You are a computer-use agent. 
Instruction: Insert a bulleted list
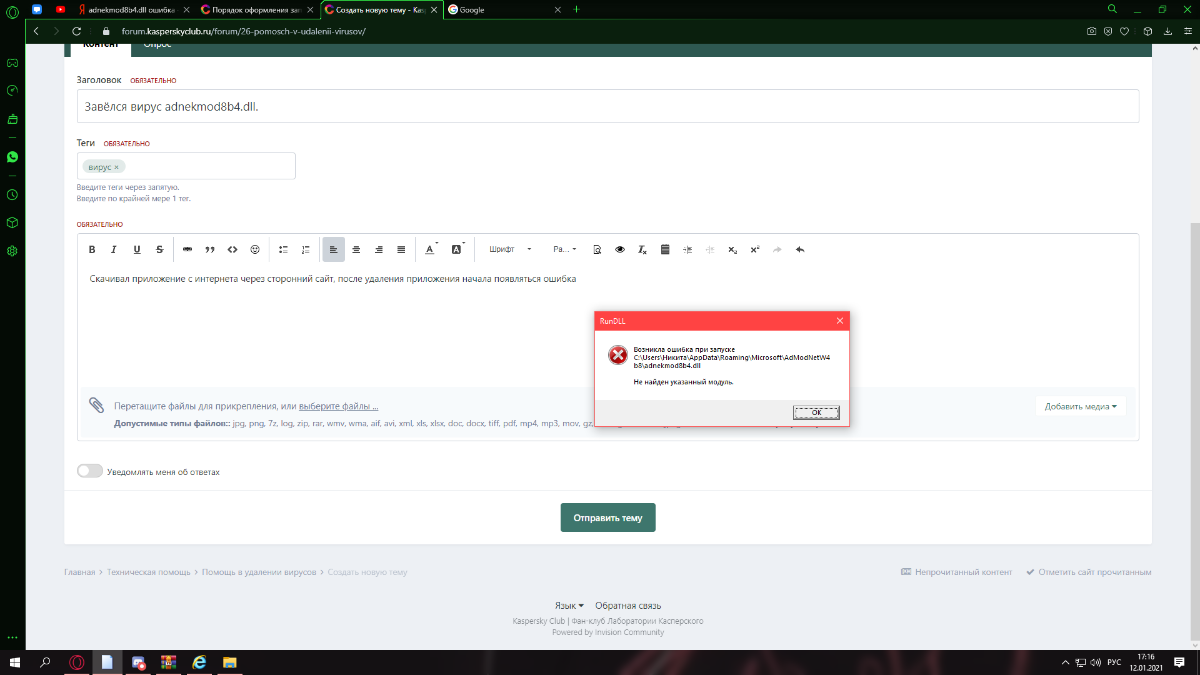tap(283, 249)
